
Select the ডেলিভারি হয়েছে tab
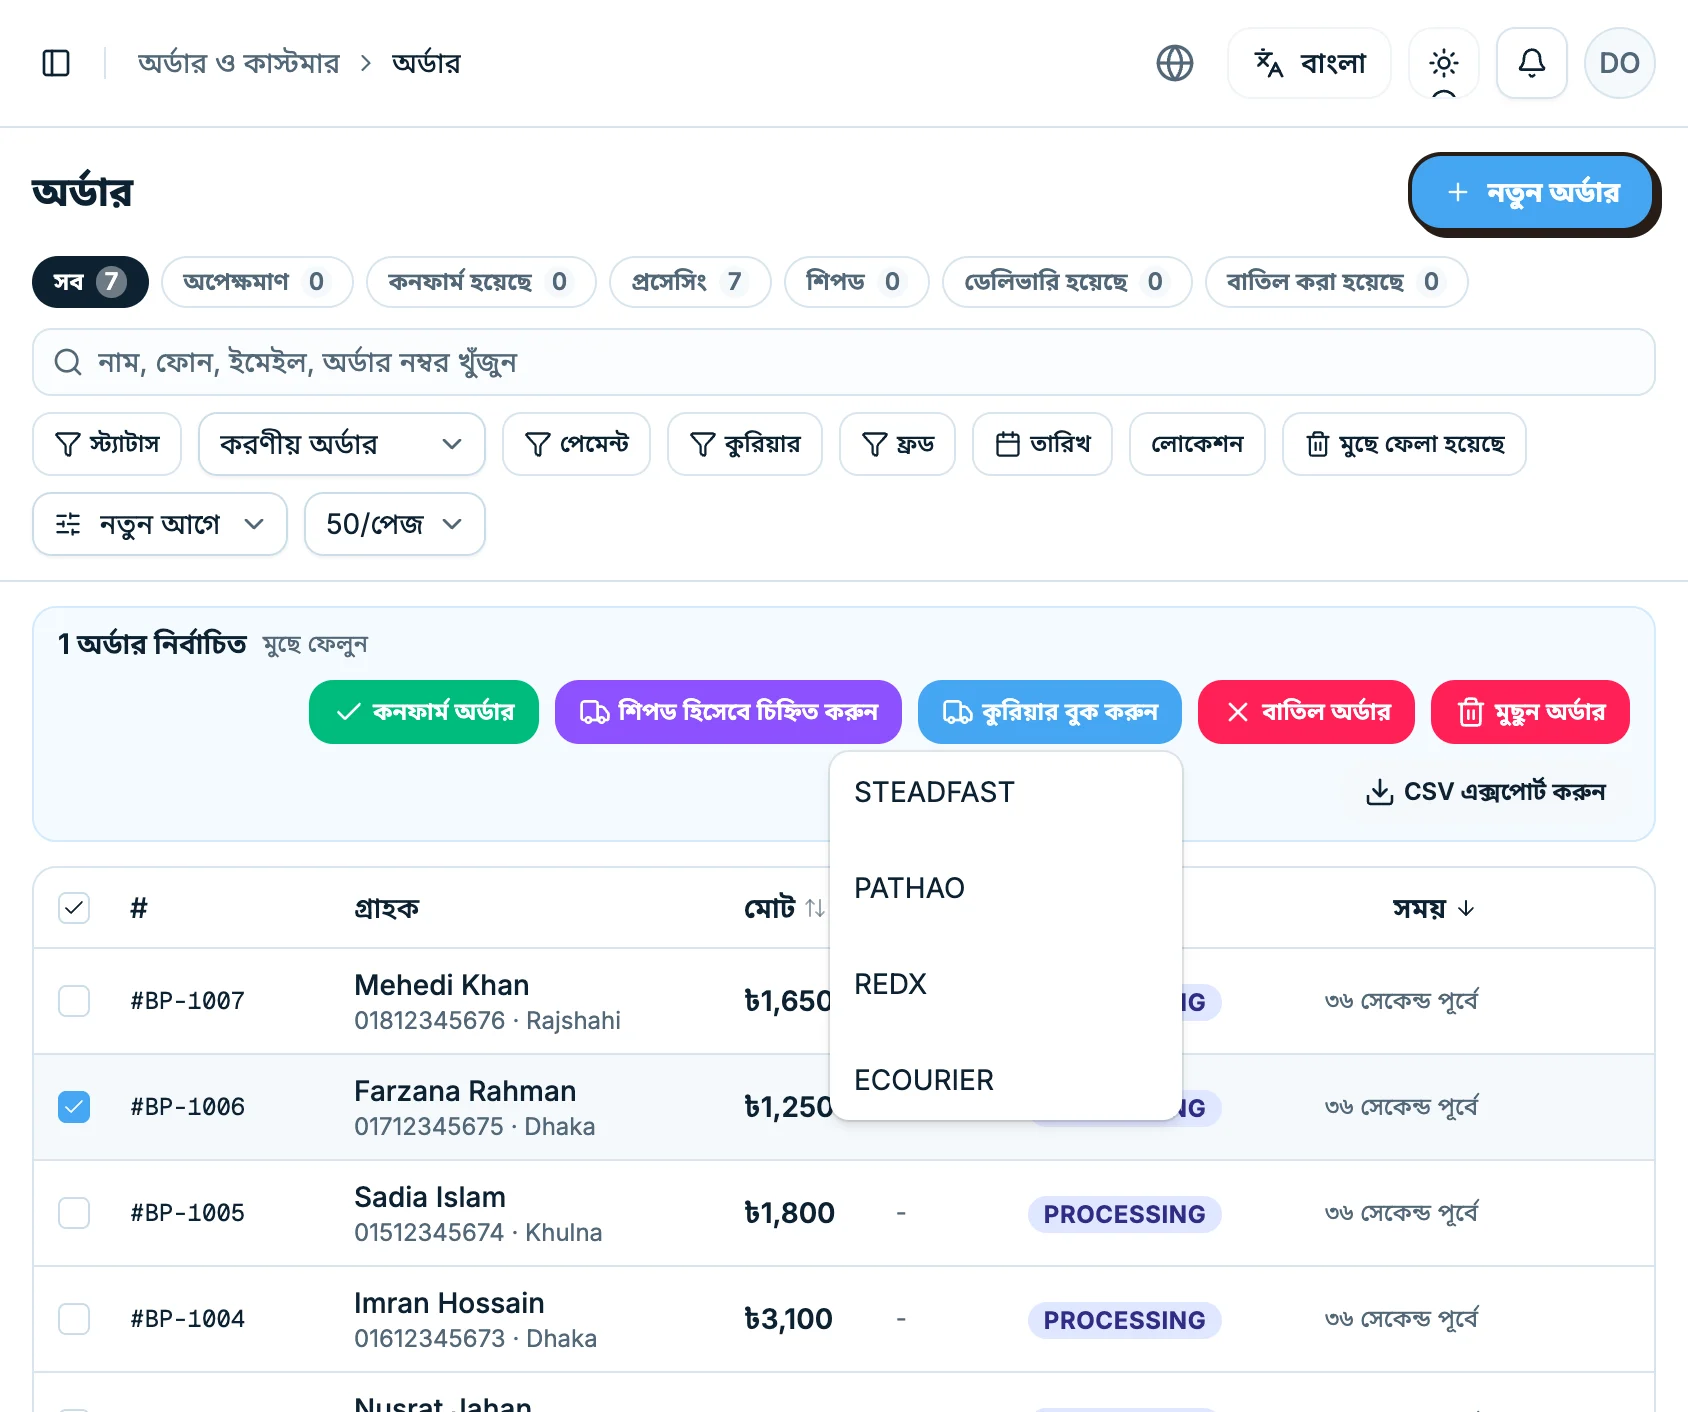(x=1067, y=282)
